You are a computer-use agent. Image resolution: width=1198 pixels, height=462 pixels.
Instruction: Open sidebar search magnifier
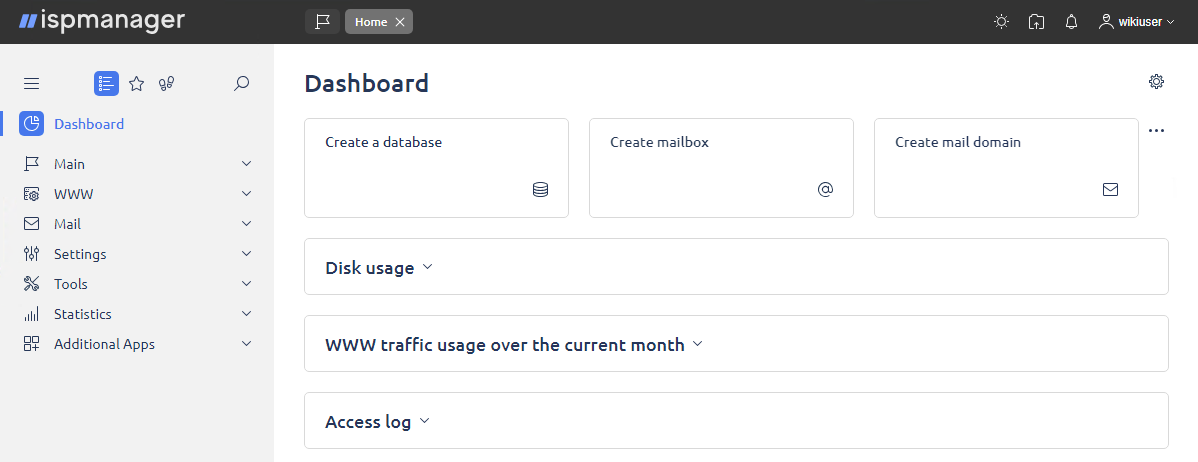tap(241, 83)
